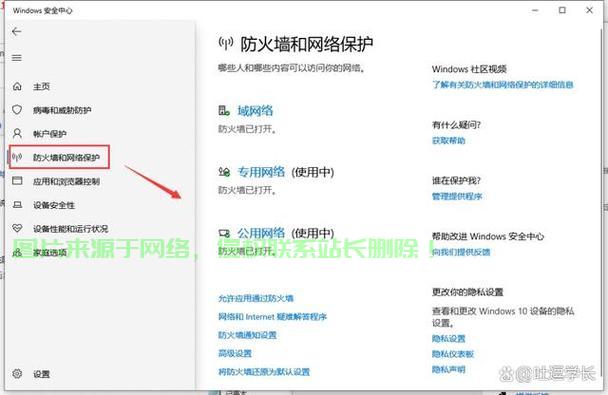Click the 公用网络 icon

[224, 233]
